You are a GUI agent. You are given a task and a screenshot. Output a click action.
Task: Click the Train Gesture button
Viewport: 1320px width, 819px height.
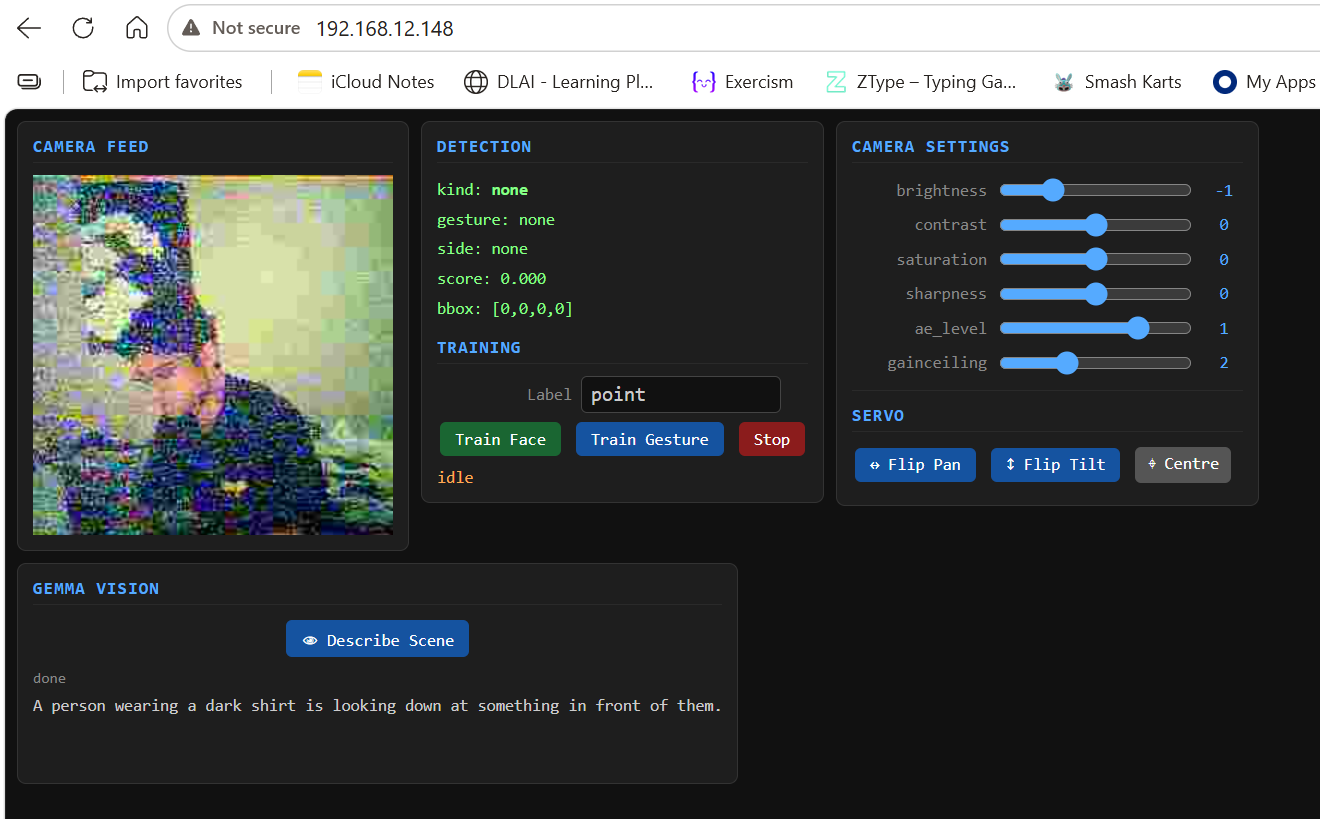point(650,439)
